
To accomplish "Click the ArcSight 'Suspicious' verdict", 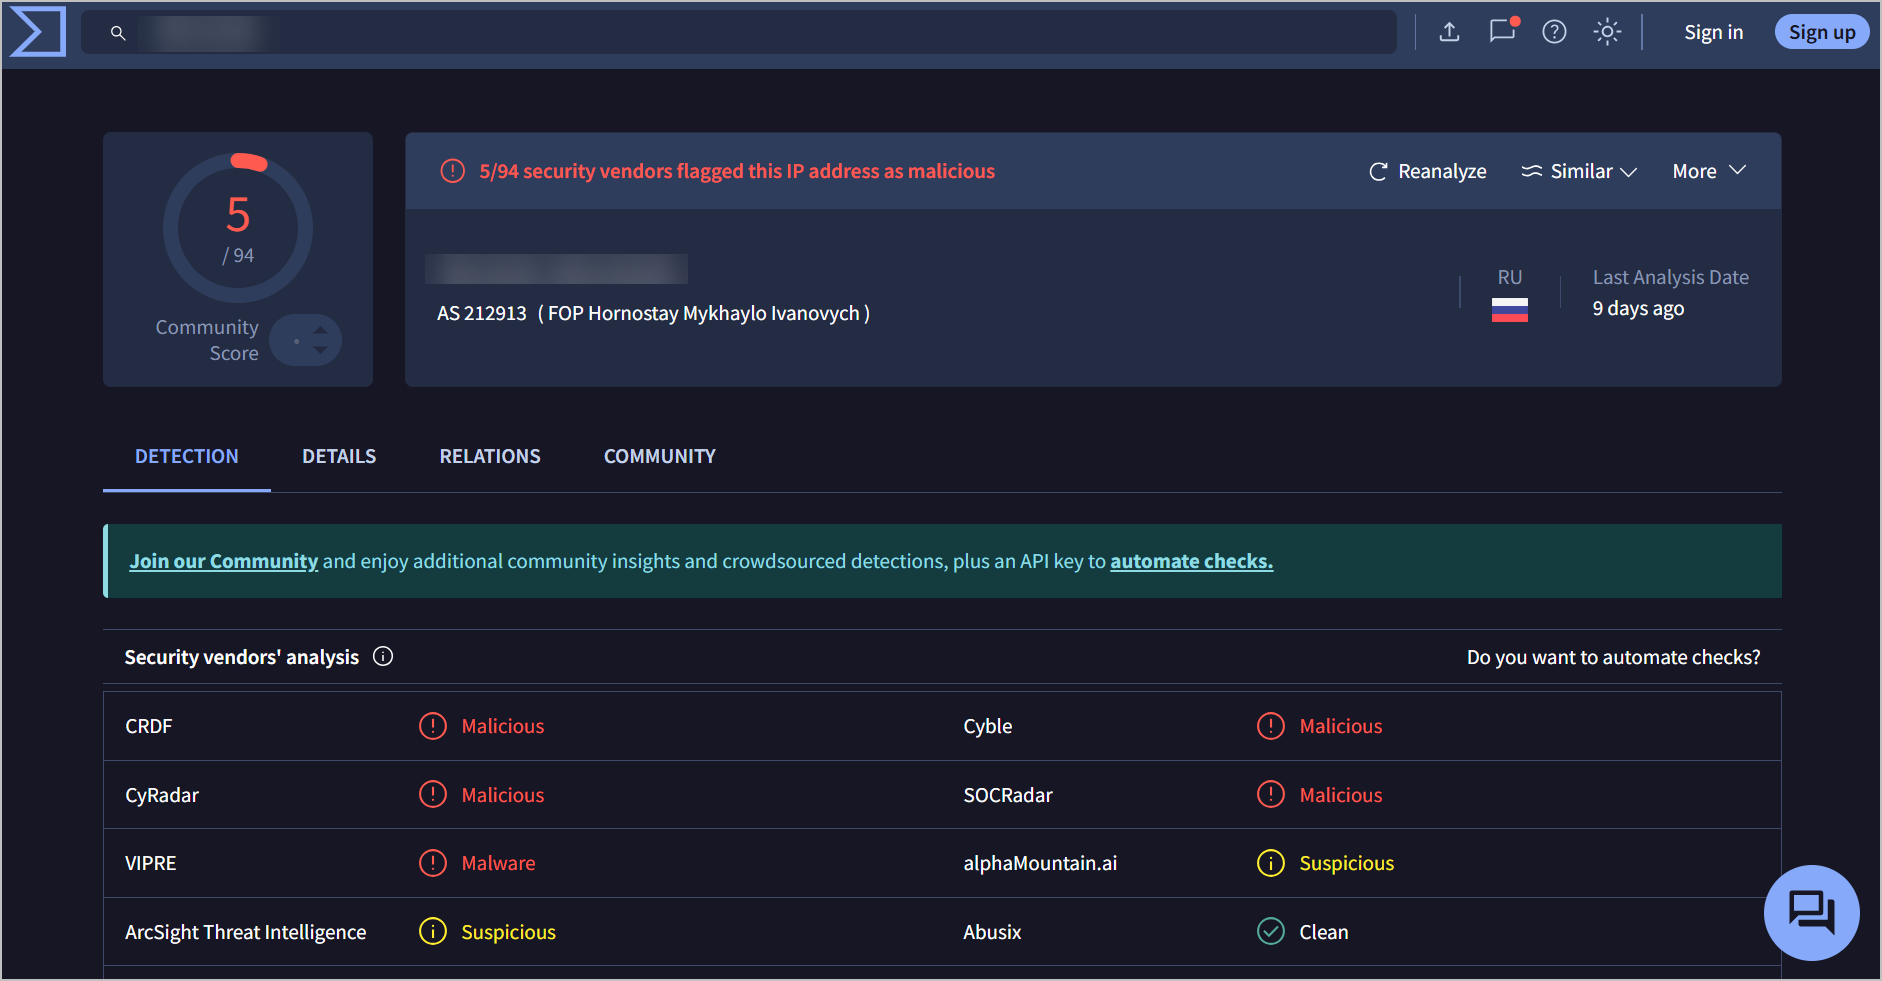I will pos(508,932).
